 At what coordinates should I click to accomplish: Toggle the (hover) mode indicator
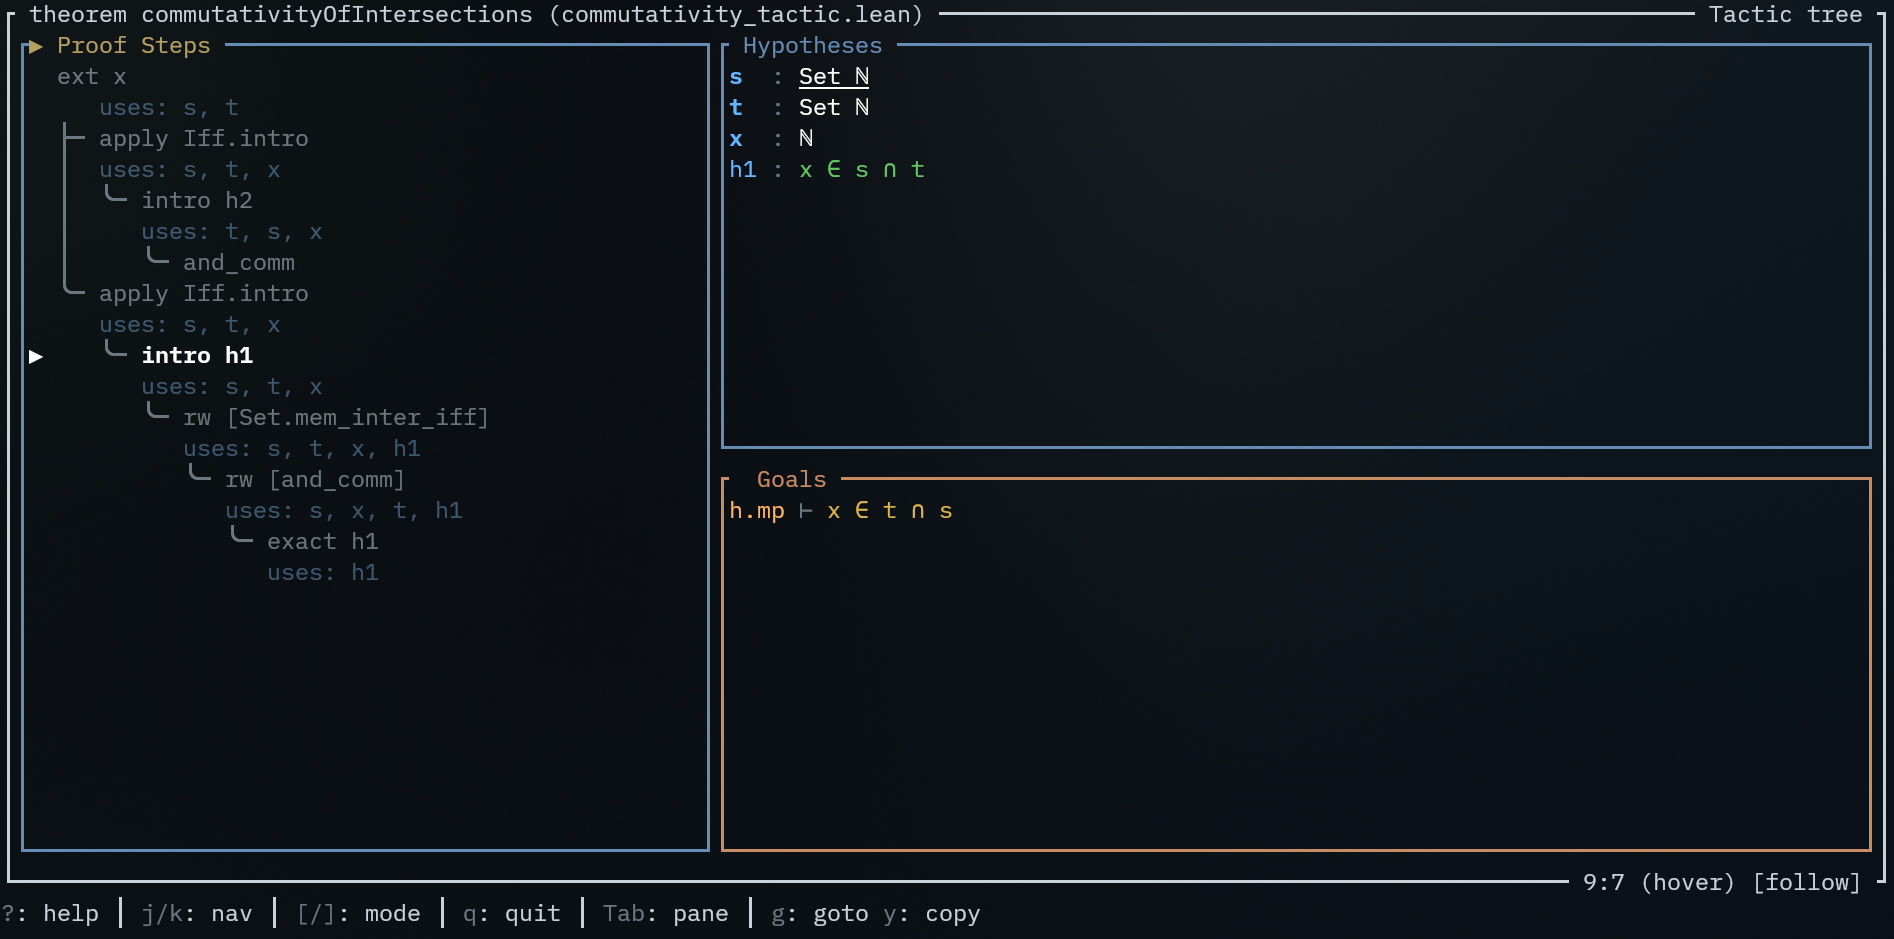[x=1687, y=882]
